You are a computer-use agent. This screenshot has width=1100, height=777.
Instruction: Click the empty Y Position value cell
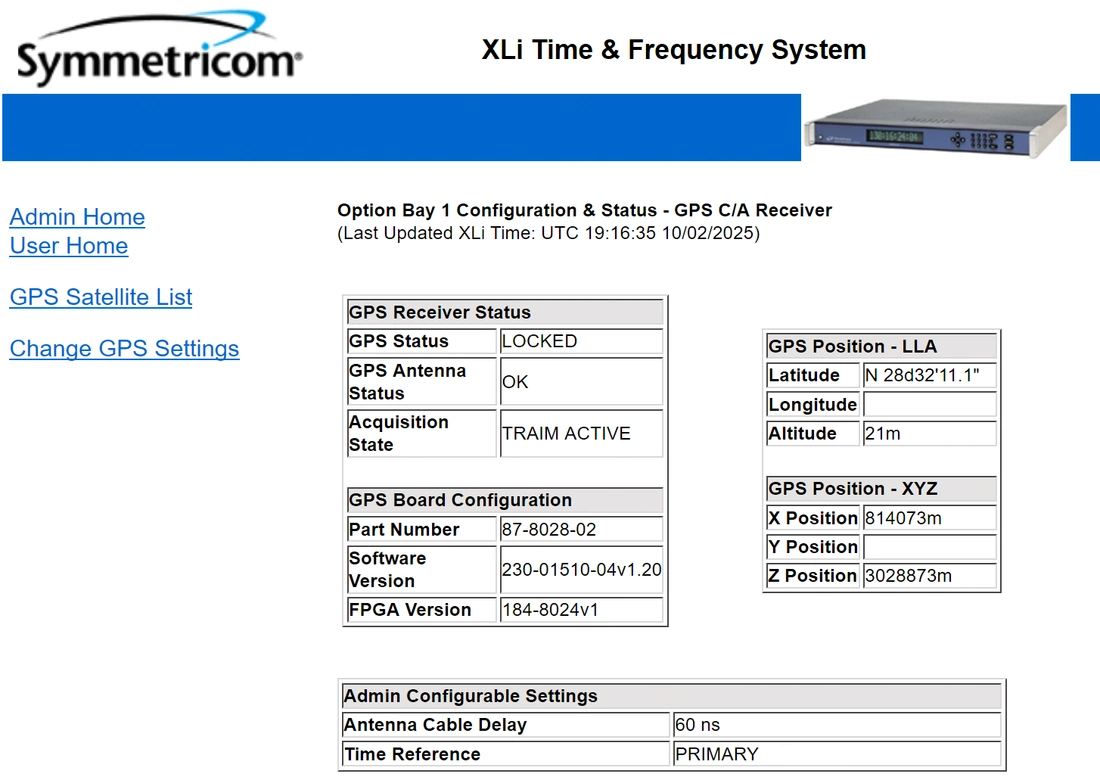(929, 547)
